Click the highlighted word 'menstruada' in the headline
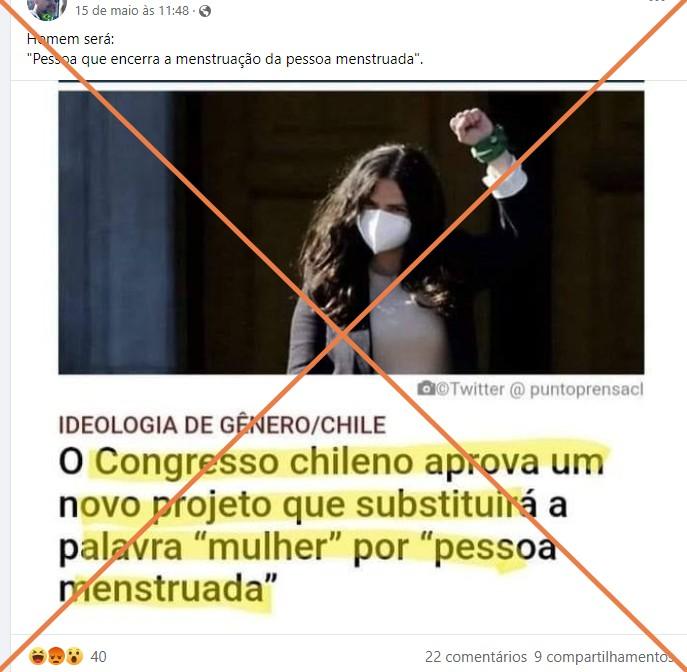 tap(168, 590)
